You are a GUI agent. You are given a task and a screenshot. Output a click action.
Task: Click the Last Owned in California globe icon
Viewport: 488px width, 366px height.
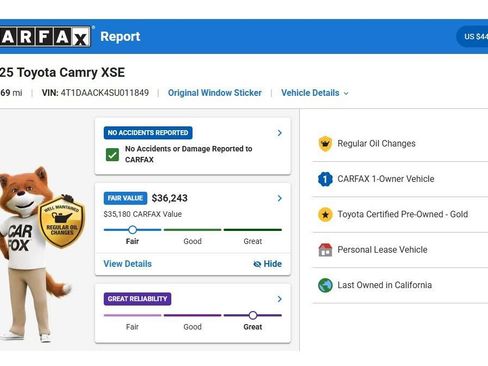[x=325, y=285]
